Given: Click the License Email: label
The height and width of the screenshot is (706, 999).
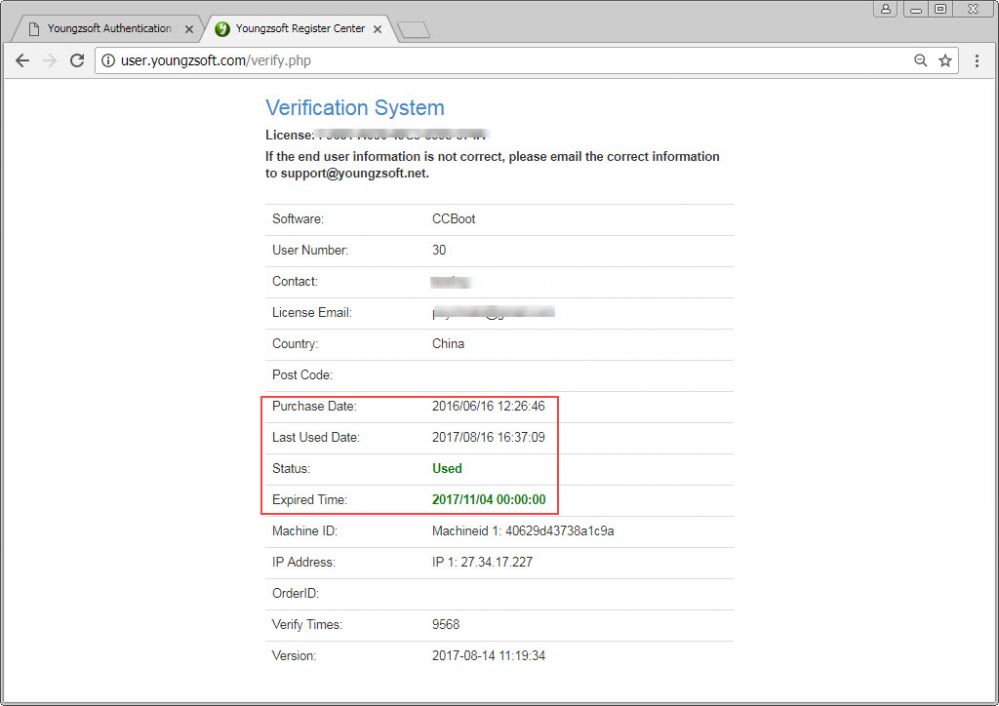Looking at the screenshot, I should (x=312, y=312).
